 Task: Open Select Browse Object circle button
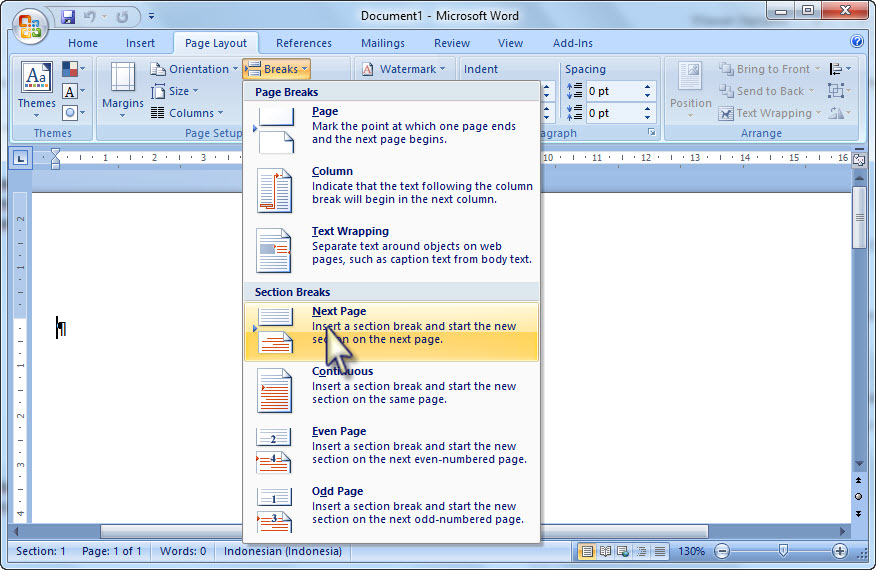(x=859, y=496)
